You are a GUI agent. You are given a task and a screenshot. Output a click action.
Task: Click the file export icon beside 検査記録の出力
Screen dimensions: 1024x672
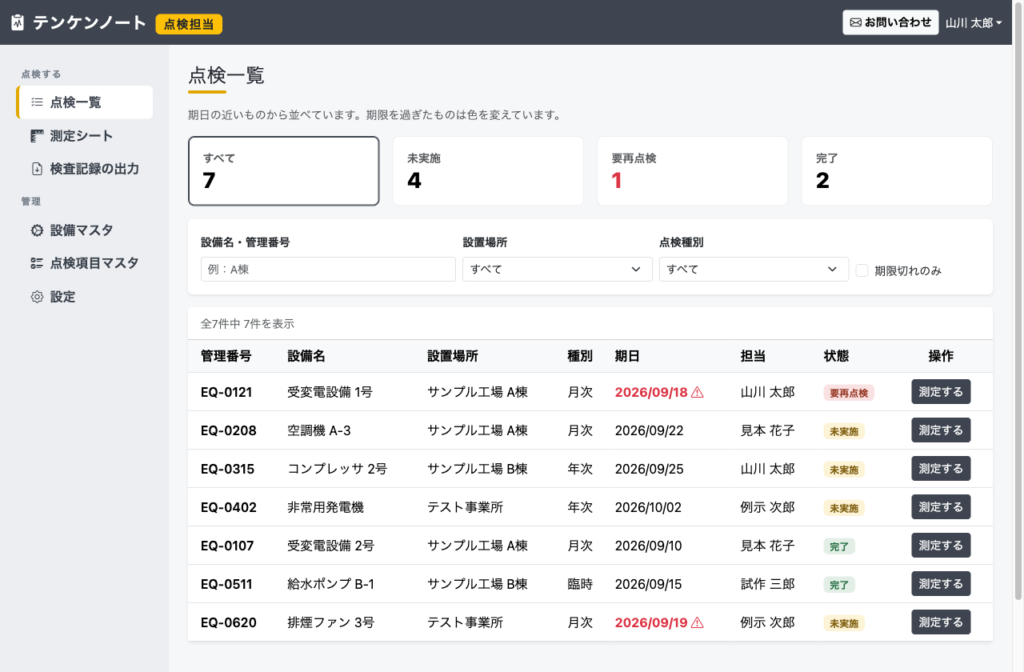[37, 168]
